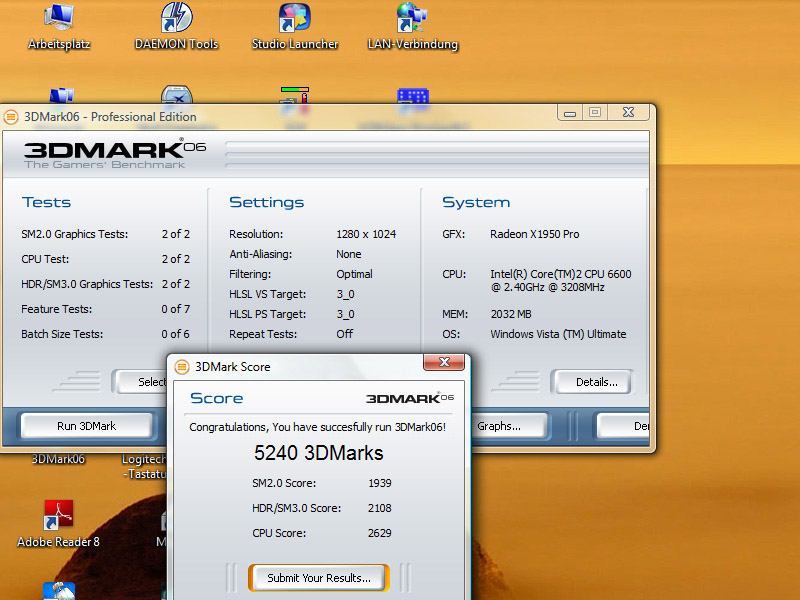Click the CPU Test 2 of 2 value

tap(176, 259)
